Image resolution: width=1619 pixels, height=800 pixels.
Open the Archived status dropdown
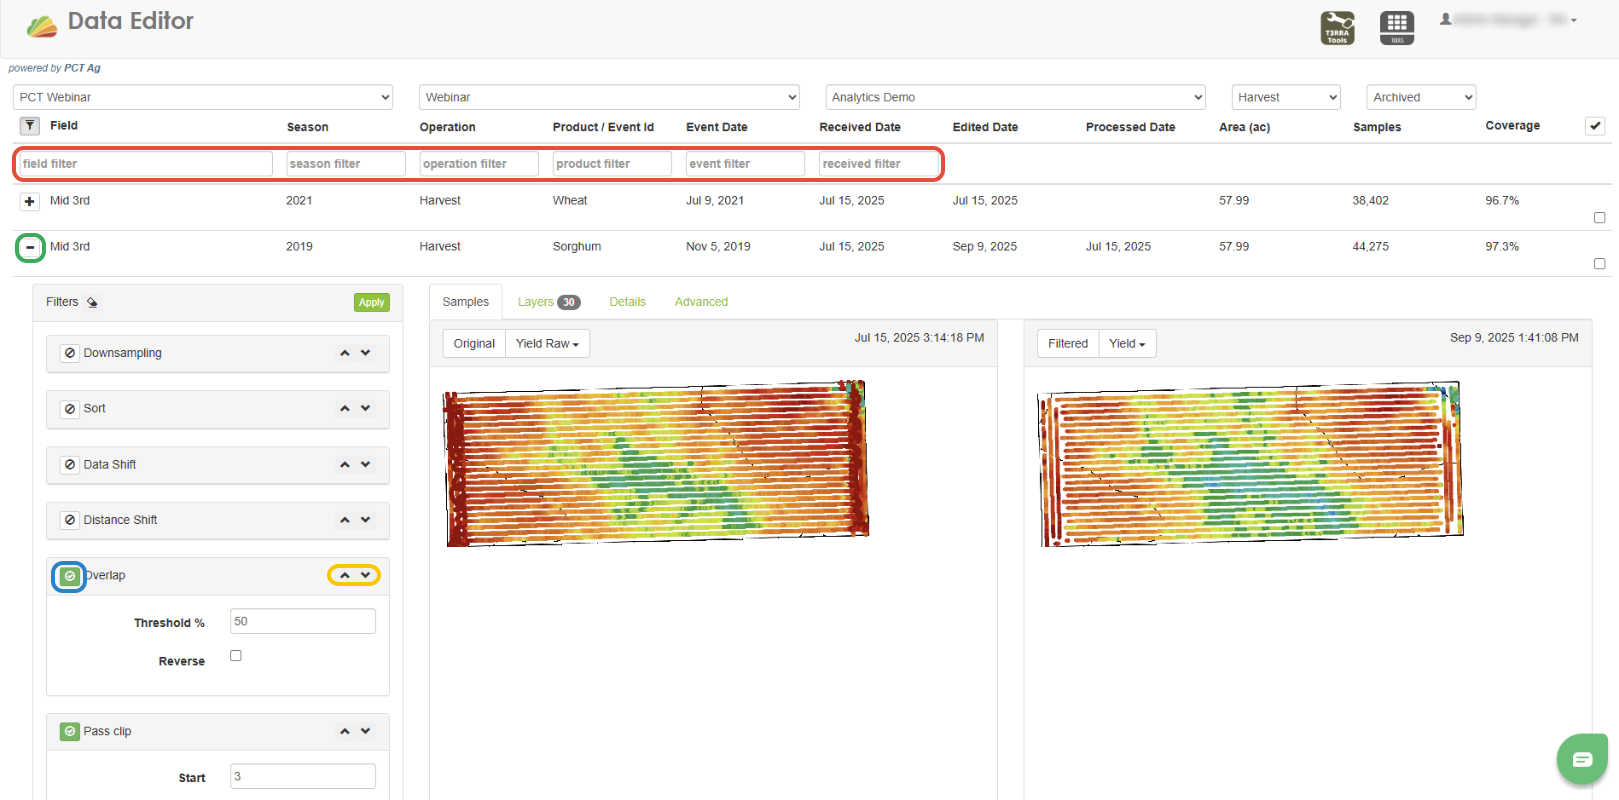pyautogui.click(x=1421, y=97)
